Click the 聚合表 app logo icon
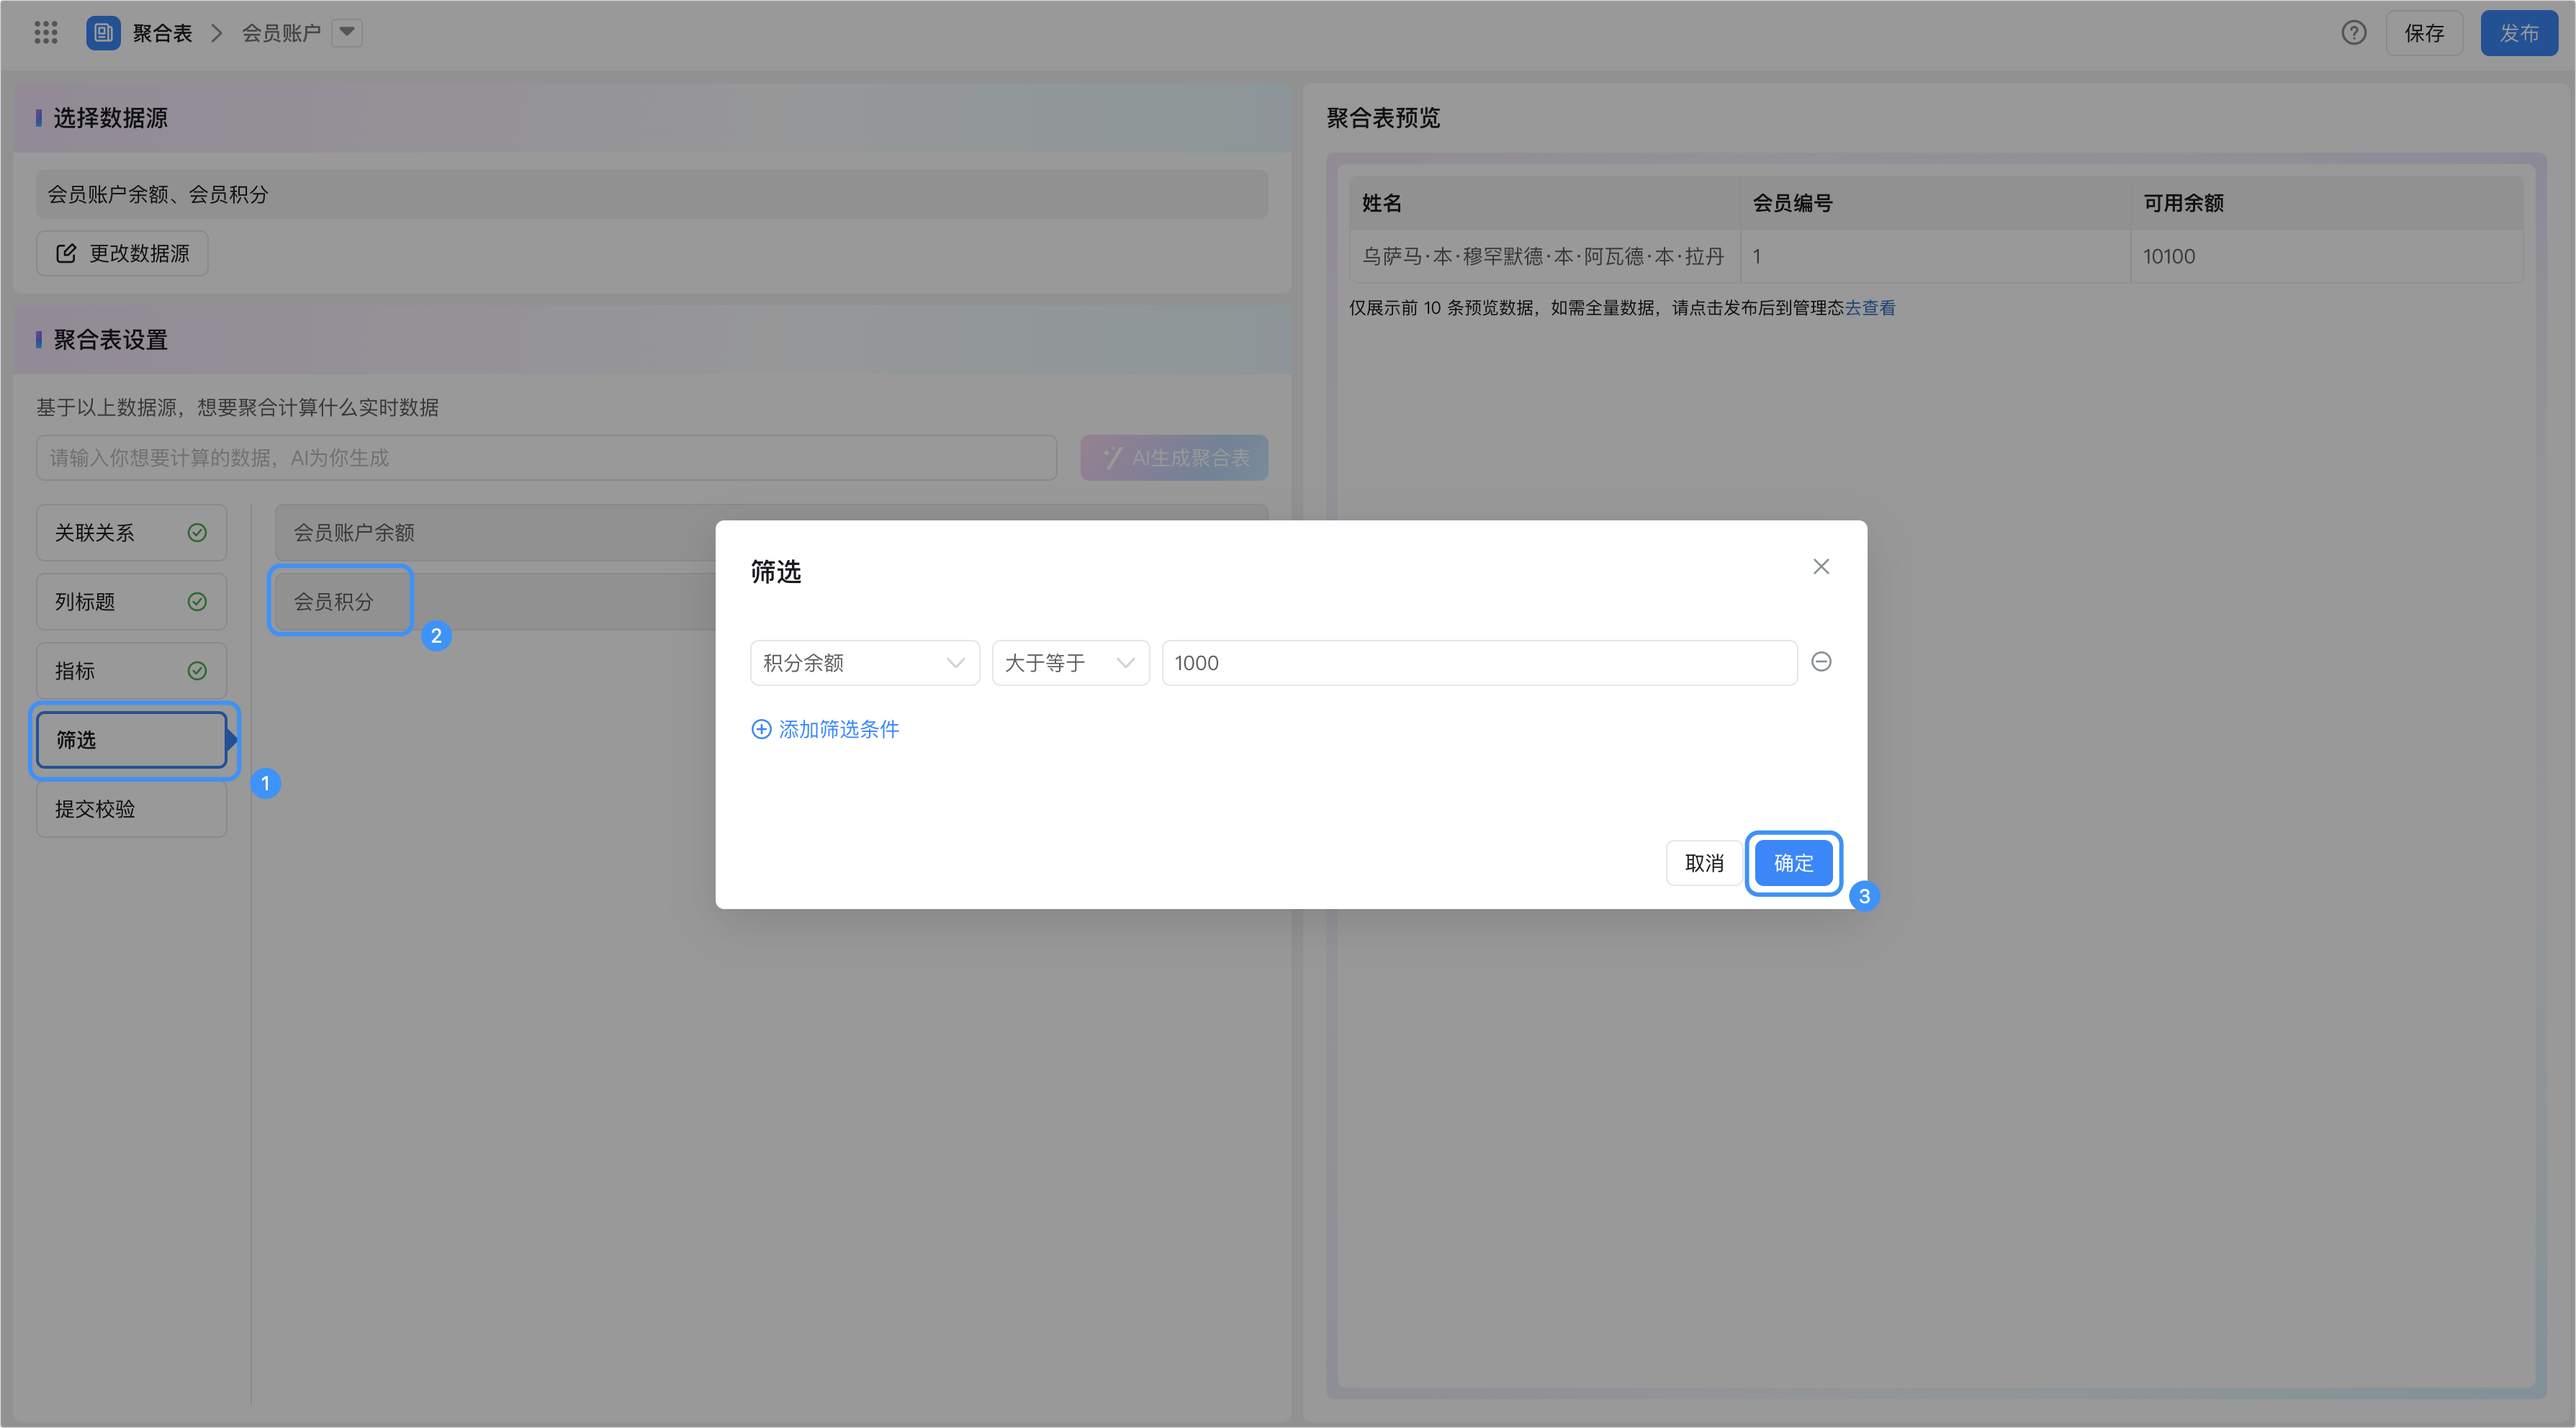 [103, 33]
